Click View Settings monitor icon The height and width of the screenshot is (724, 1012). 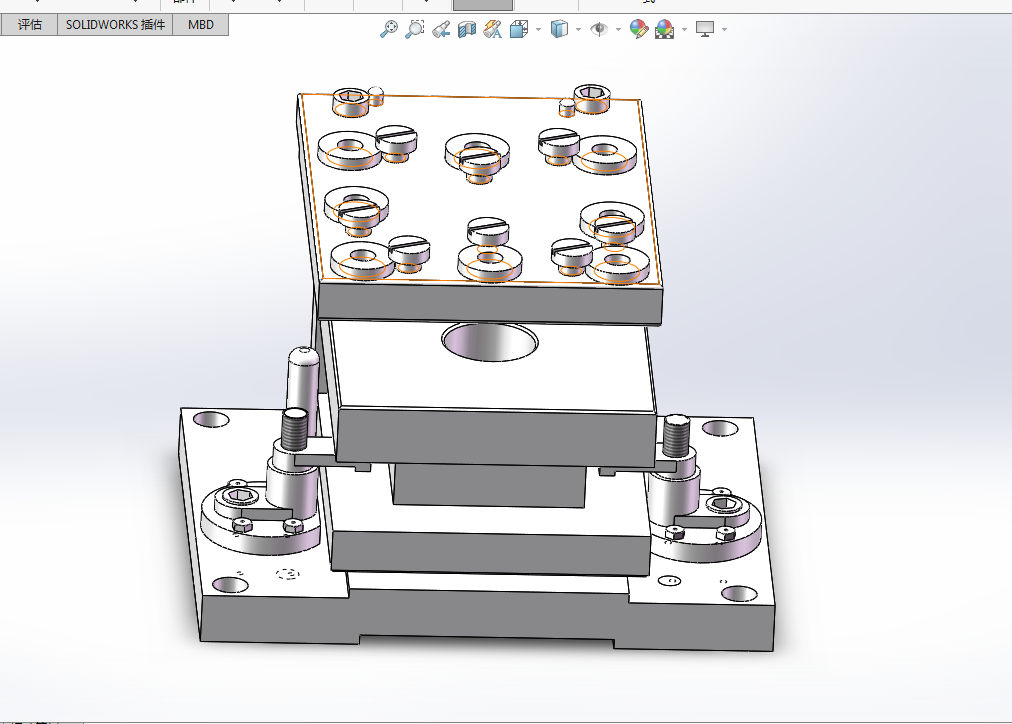point(705,29)
